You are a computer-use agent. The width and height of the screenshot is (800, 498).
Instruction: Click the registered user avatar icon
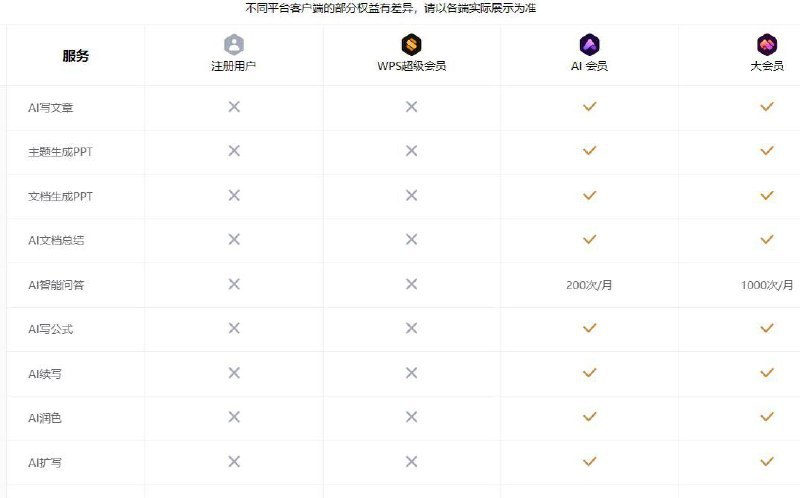pyautogui.click(x=234, y=45)
